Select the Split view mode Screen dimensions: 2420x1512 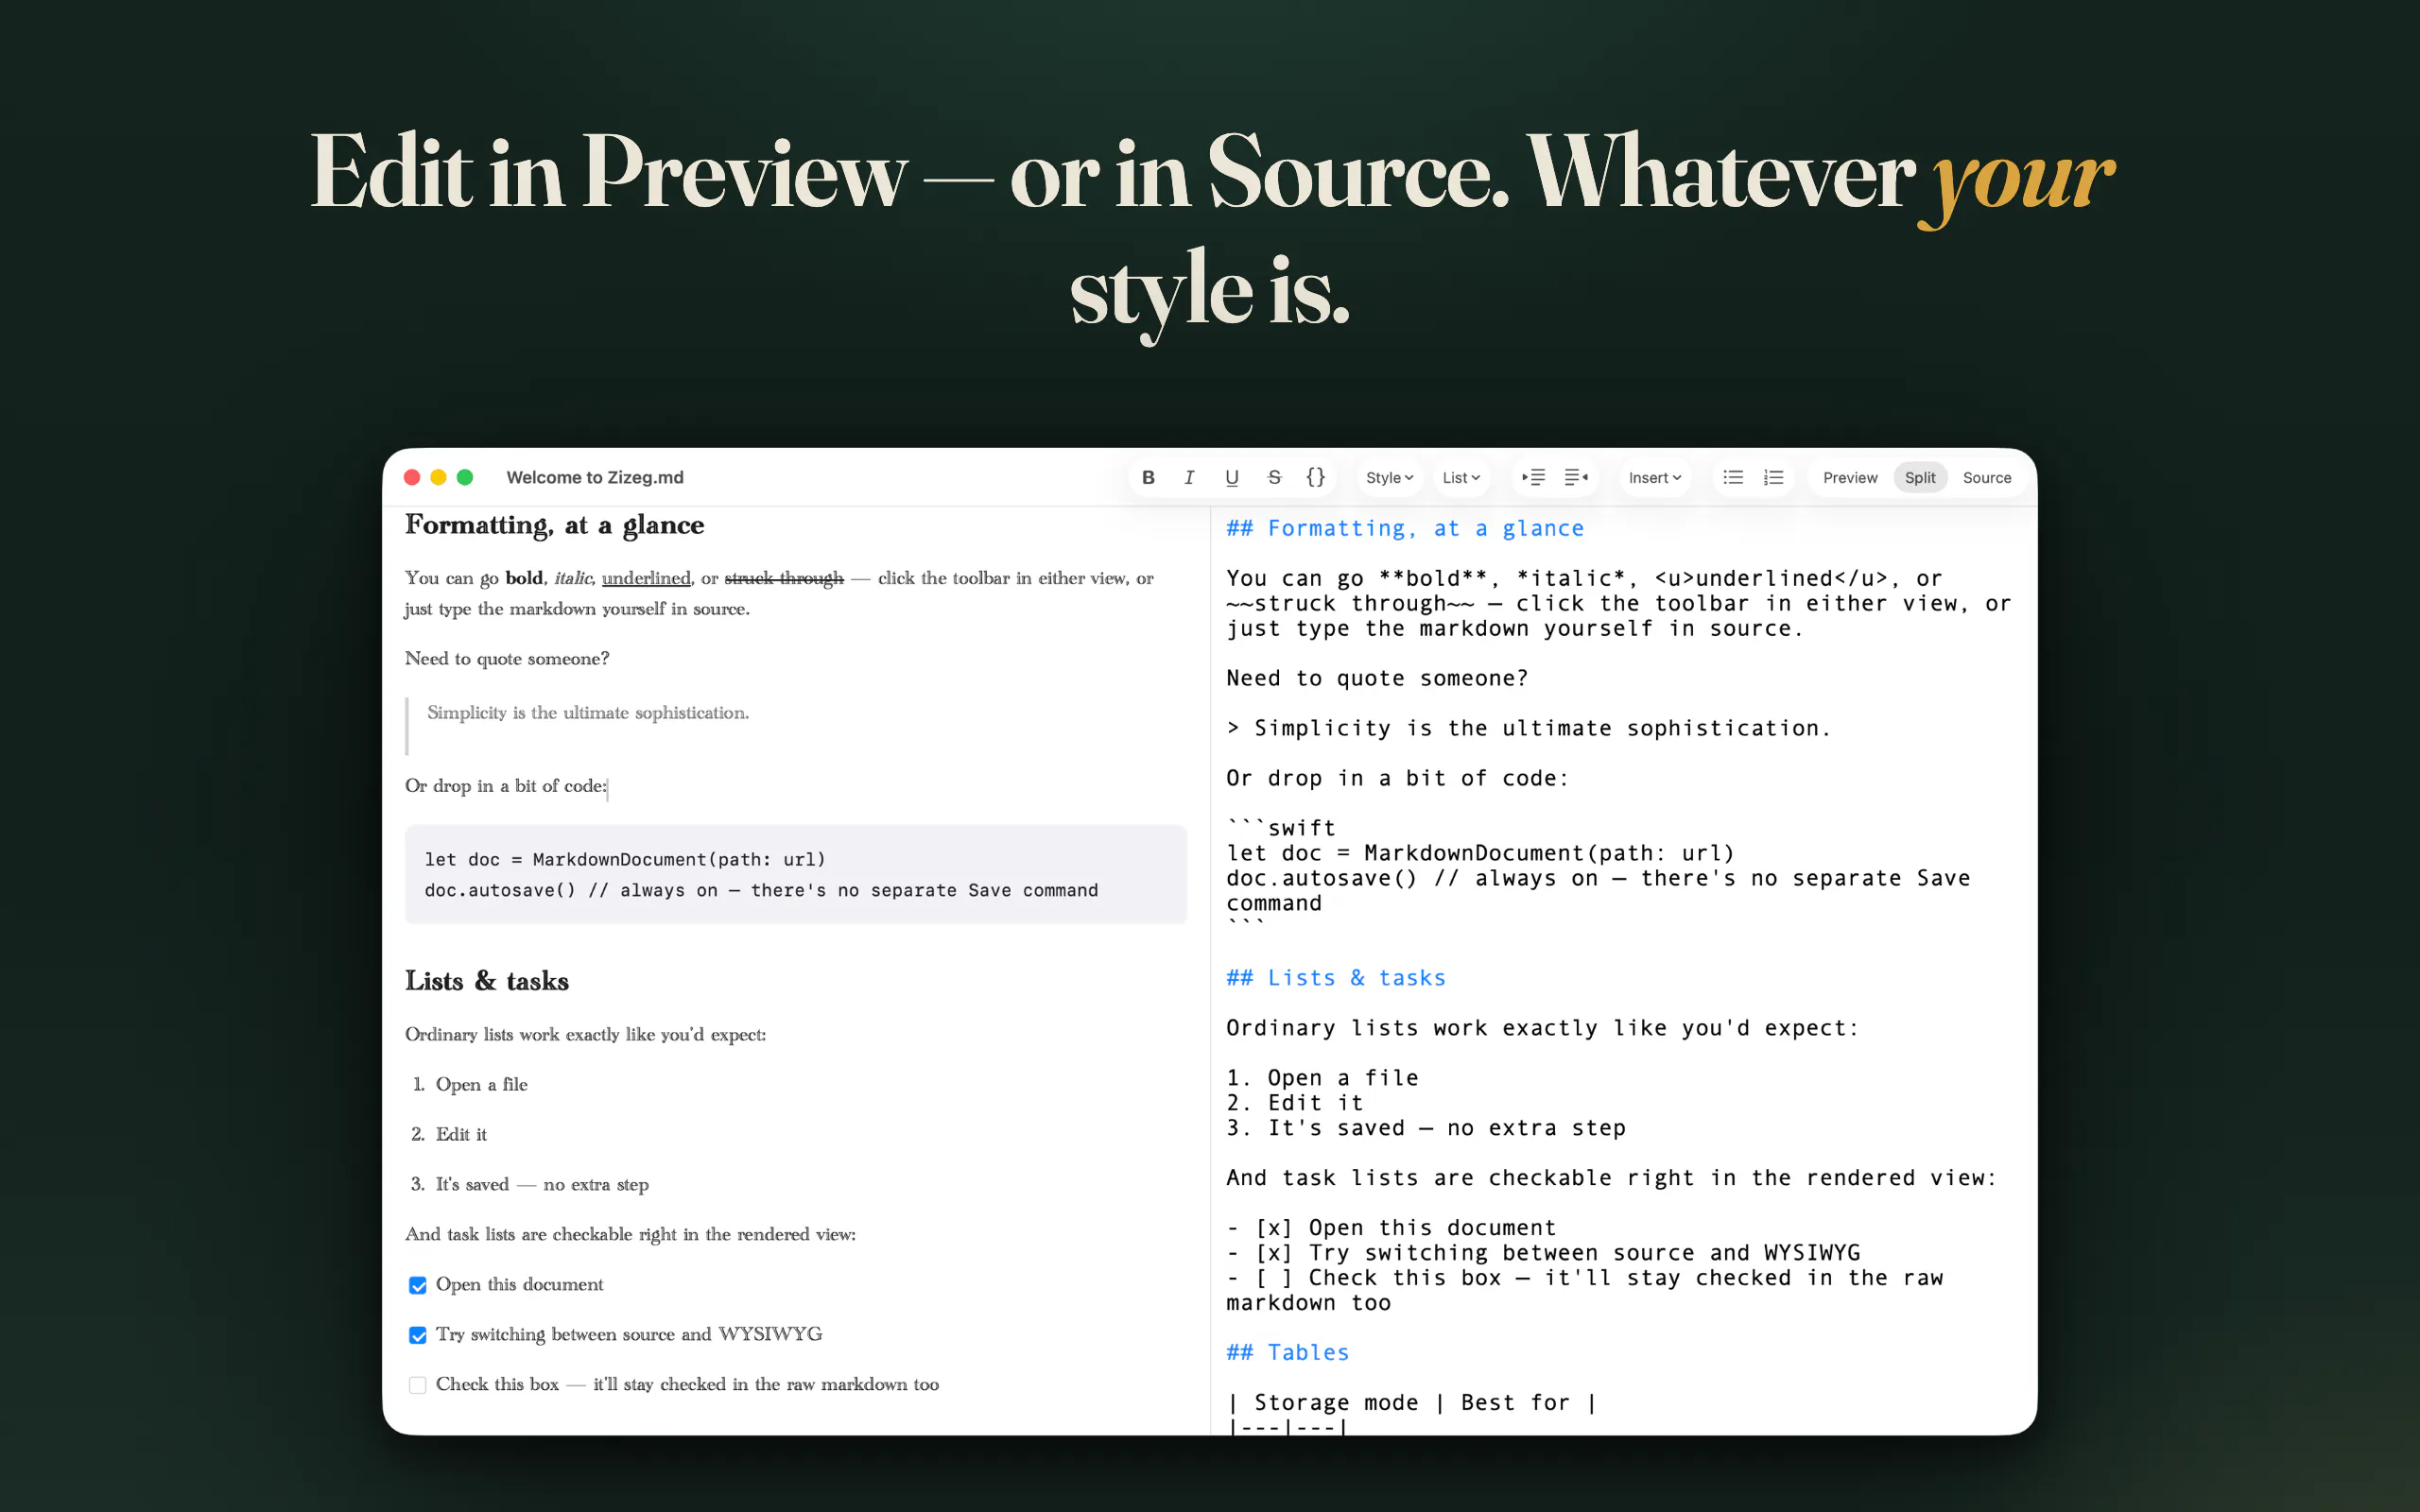click(x=1920, y=478)
